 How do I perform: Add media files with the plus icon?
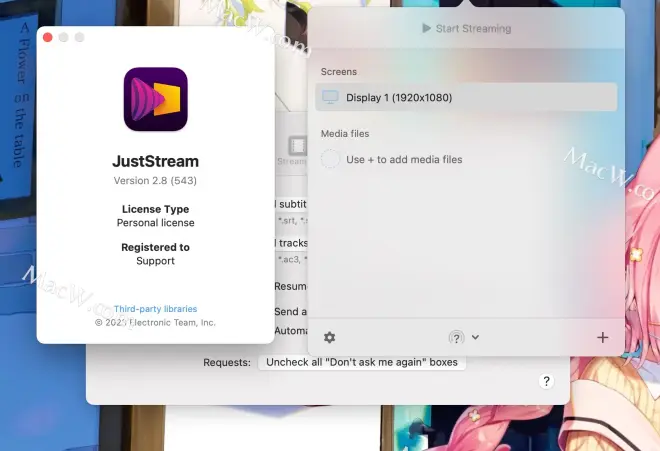[x=602, y=338]
